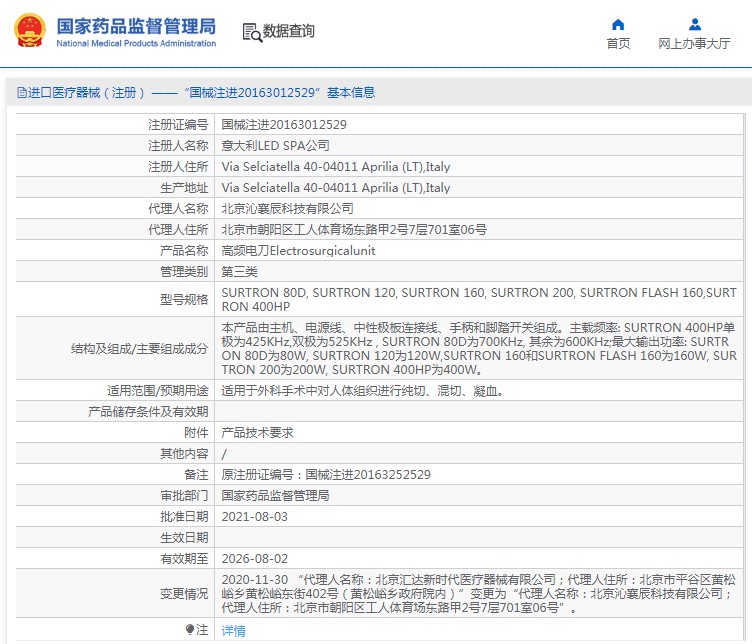This screenshot has height=644, width=752.
Task: Click the 网上办事大厅 user icon
Action: [x=694, y=24]
